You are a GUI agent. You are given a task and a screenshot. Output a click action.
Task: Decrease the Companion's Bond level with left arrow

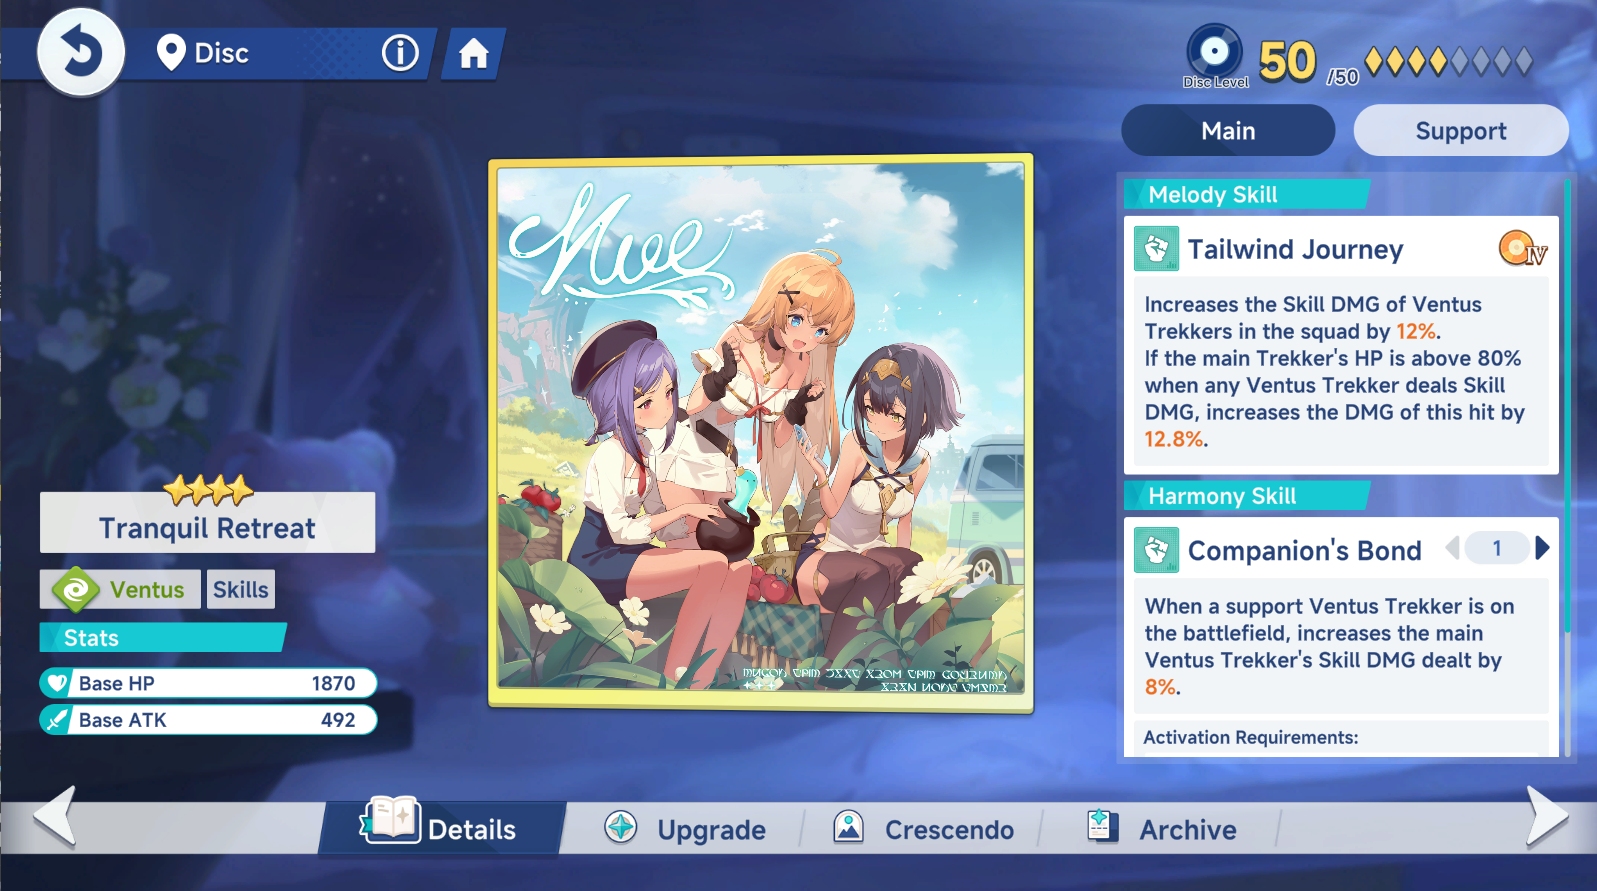point(1453,548)
